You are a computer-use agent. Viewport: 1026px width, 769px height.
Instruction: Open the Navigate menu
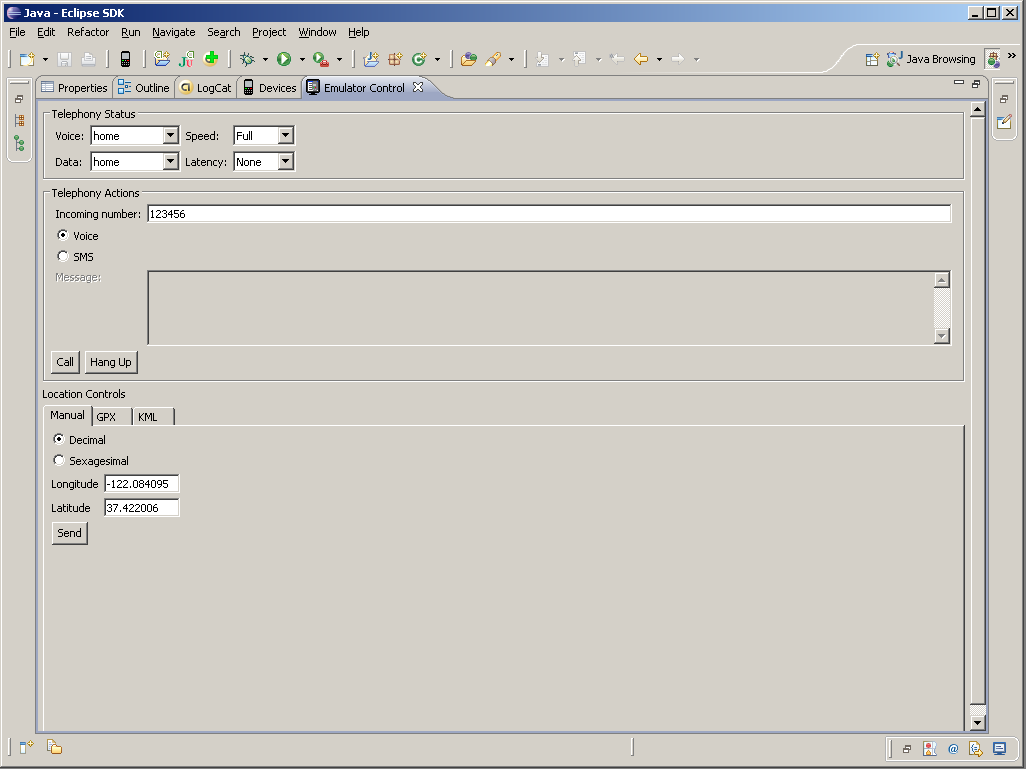(173, 32)
